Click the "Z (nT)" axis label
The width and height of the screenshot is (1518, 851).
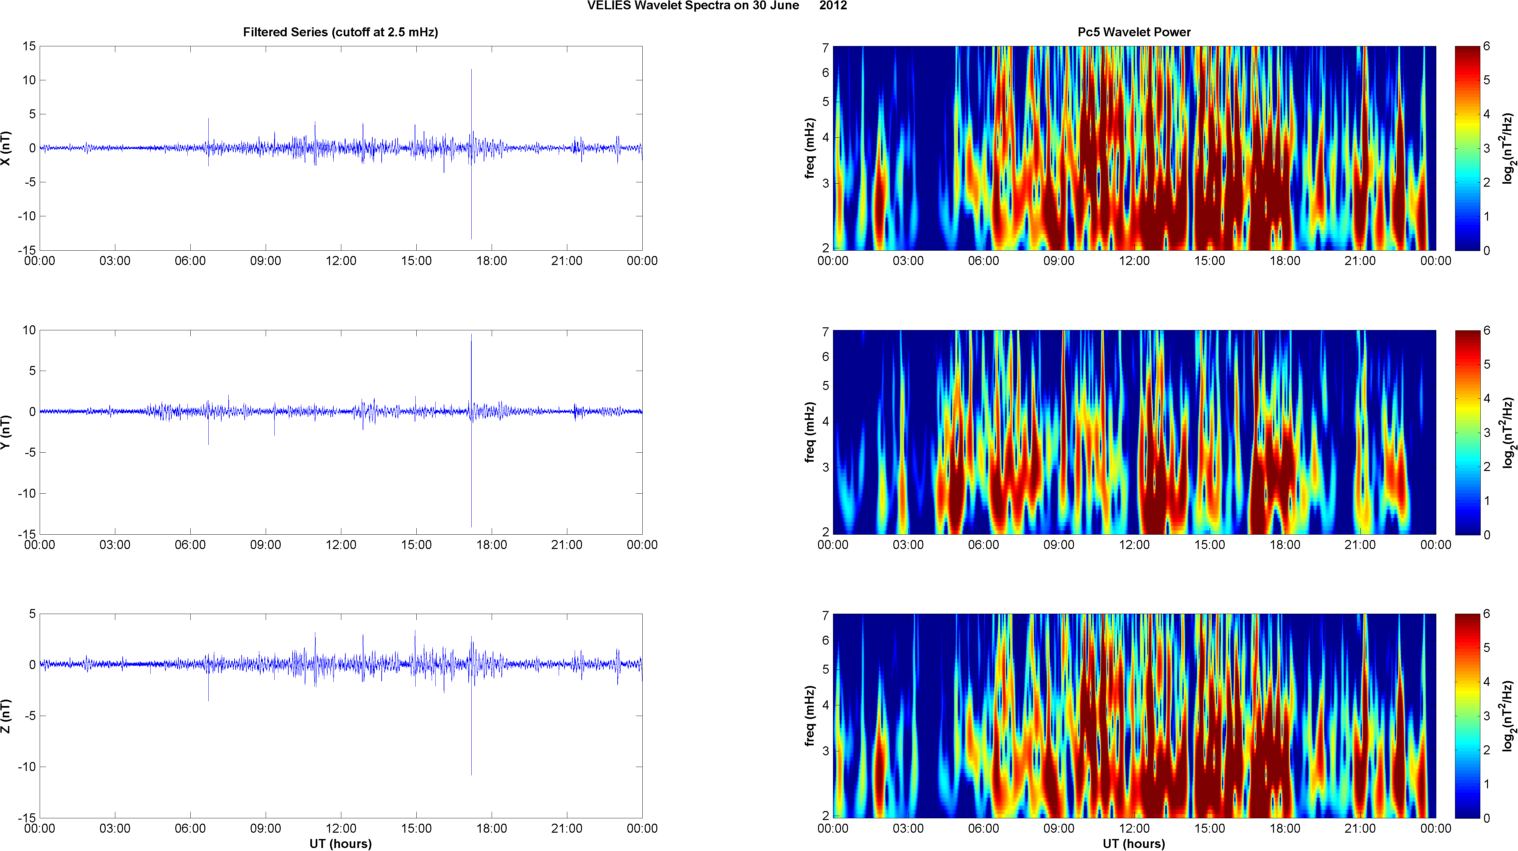click(6, 716)
